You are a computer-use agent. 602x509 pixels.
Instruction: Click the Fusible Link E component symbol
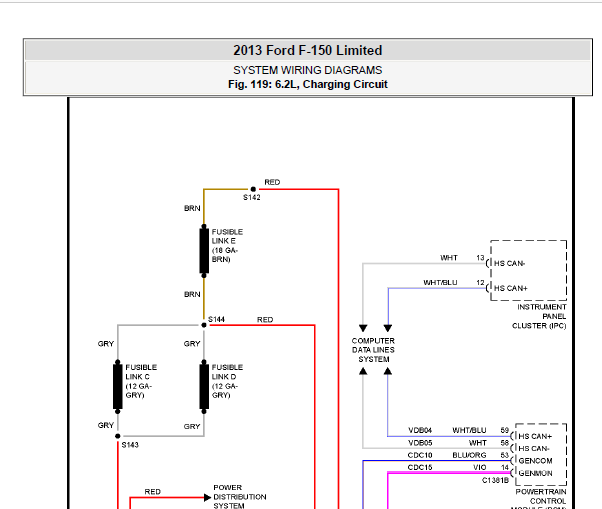coord(204,251)
